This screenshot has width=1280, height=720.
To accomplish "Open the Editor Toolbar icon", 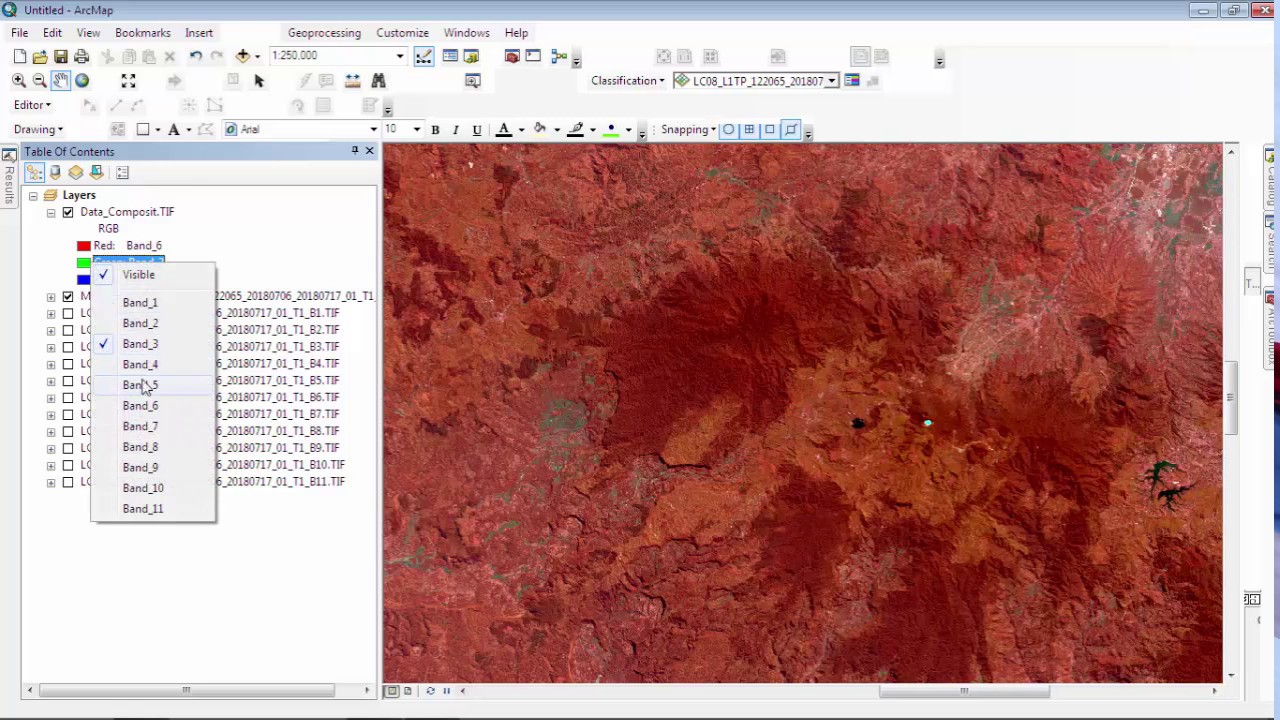I will click(424, 57).
